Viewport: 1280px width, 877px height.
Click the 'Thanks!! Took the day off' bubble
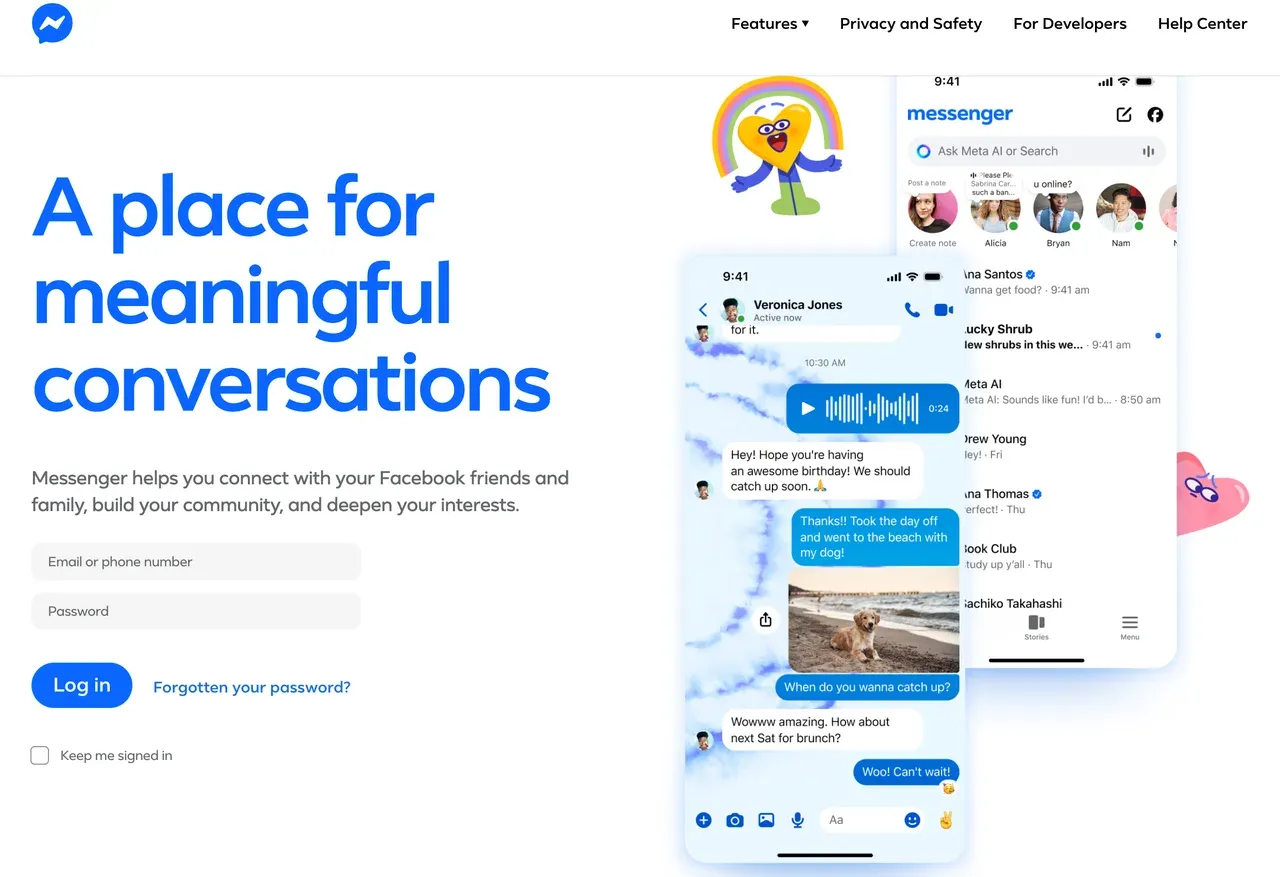point(875,537)
